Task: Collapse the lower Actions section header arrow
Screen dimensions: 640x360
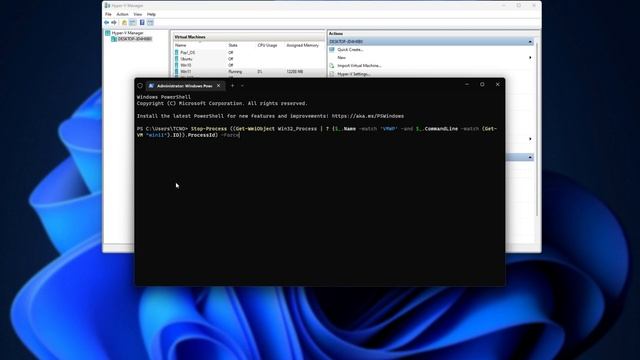Action: (530, 157)
